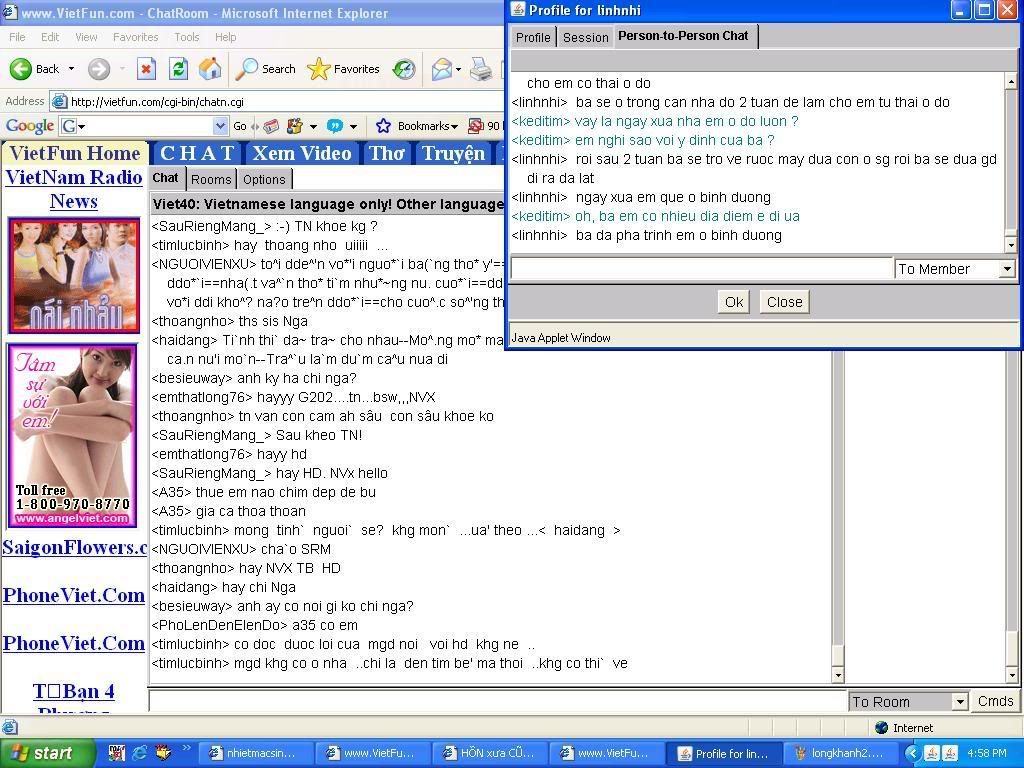Expand the Mail button dropdown arrow
This screenshot has width=1024, height=768.
pyautogui.click(x=458, y=69)
